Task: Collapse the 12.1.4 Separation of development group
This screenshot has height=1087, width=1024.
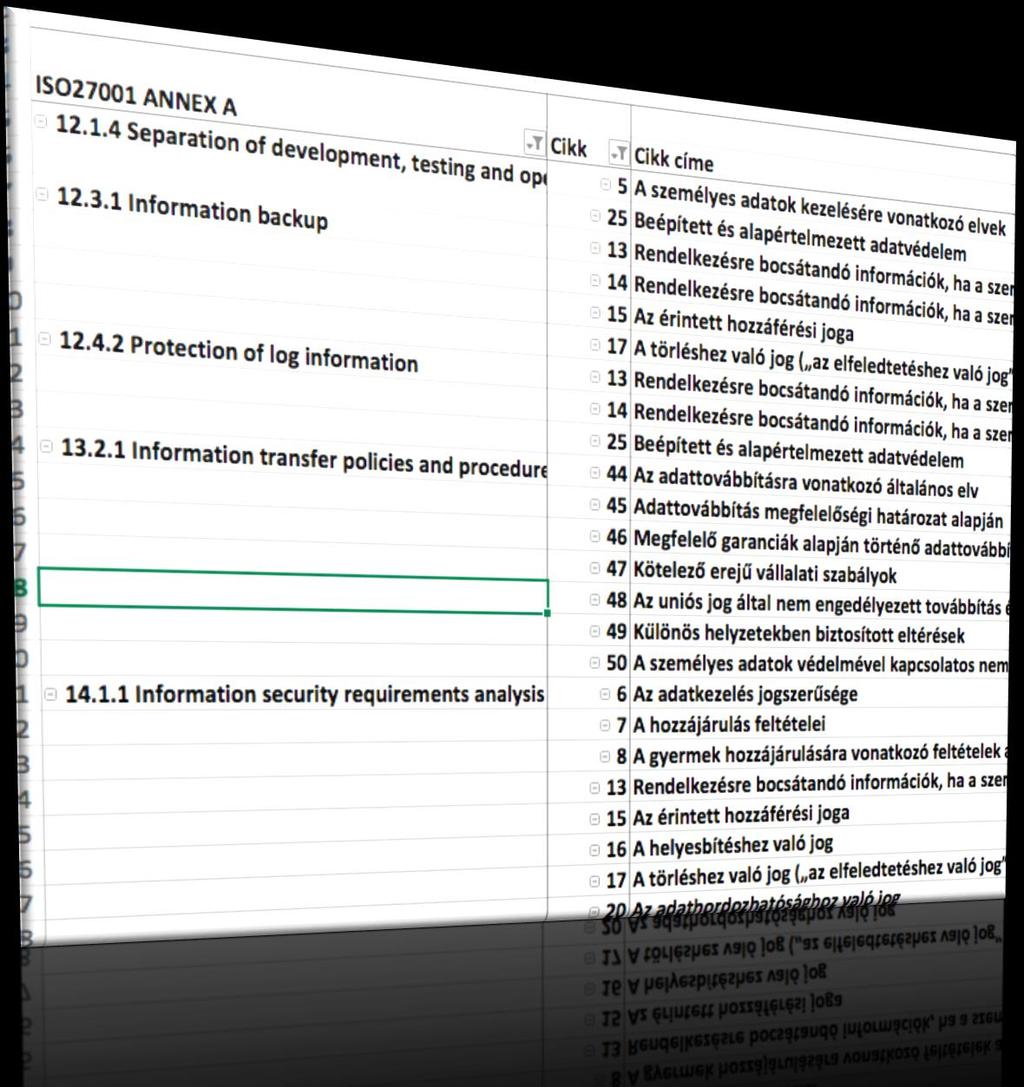Action: point(41,121)
